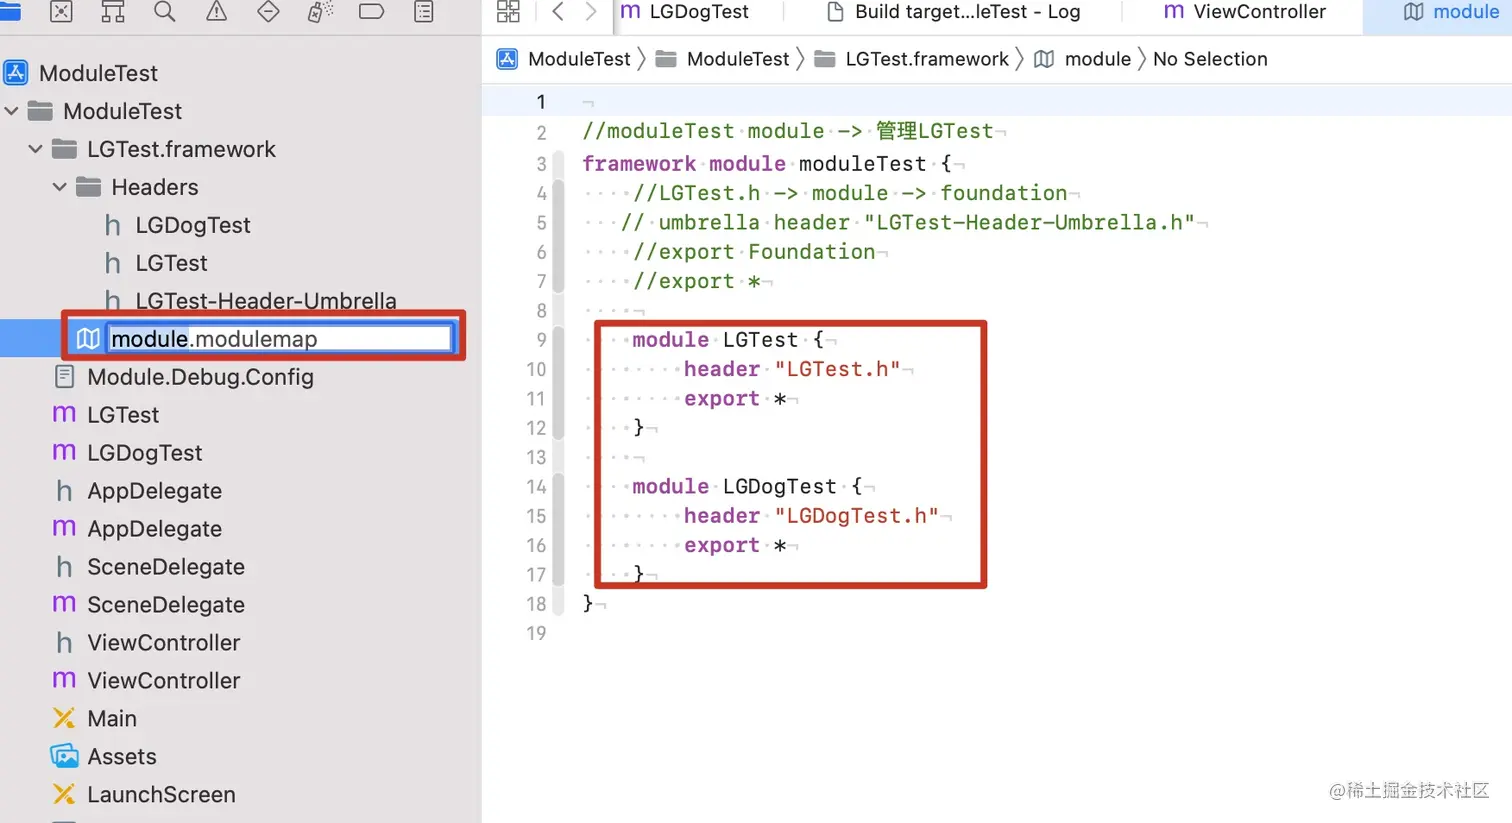Fold the code at line 4 ribbon
Screen dimensions: 1512x823
[560, 237]
